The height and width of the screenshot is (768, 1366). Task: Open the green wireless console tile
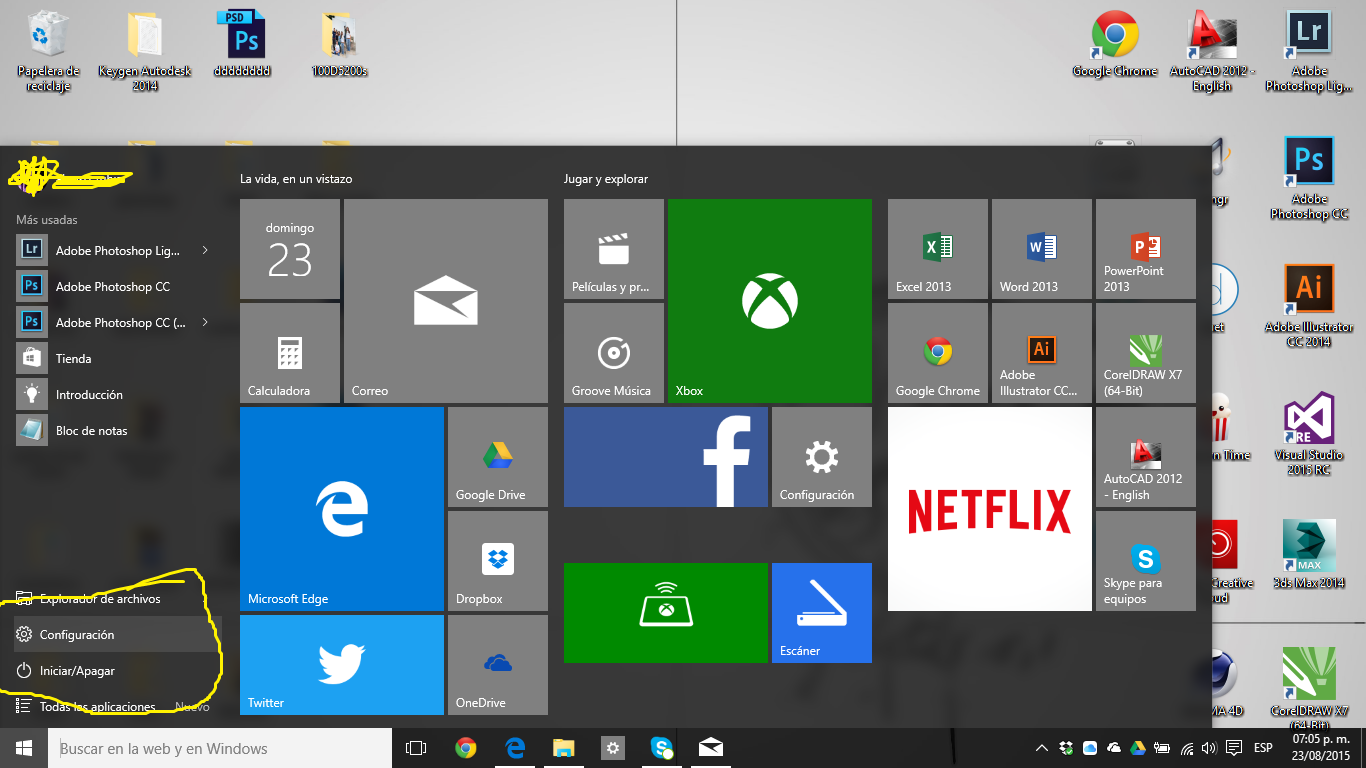point(666,613)
